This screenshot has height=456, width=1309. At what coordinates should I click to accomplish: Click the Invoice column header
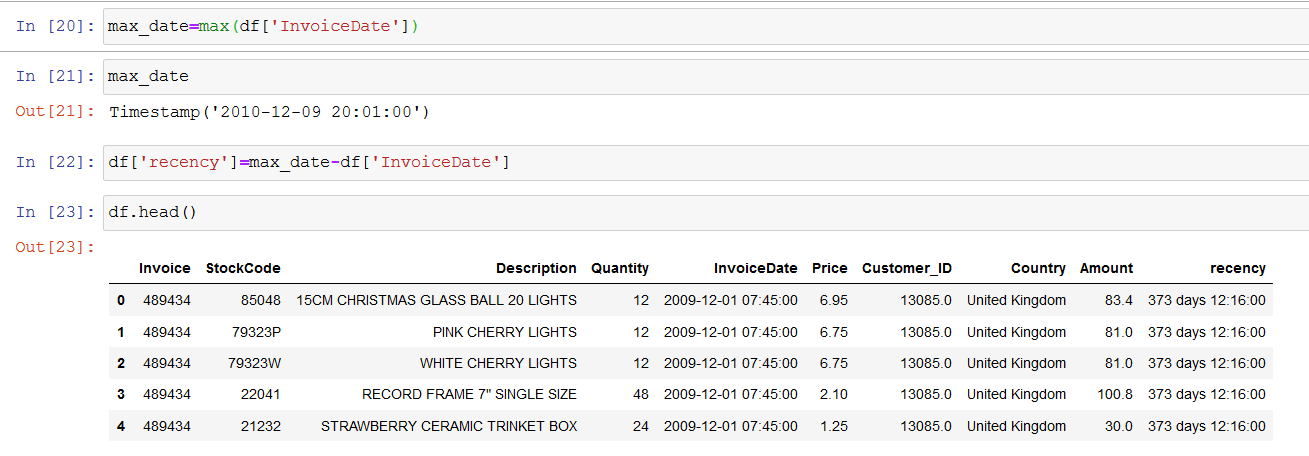[165, 268]
